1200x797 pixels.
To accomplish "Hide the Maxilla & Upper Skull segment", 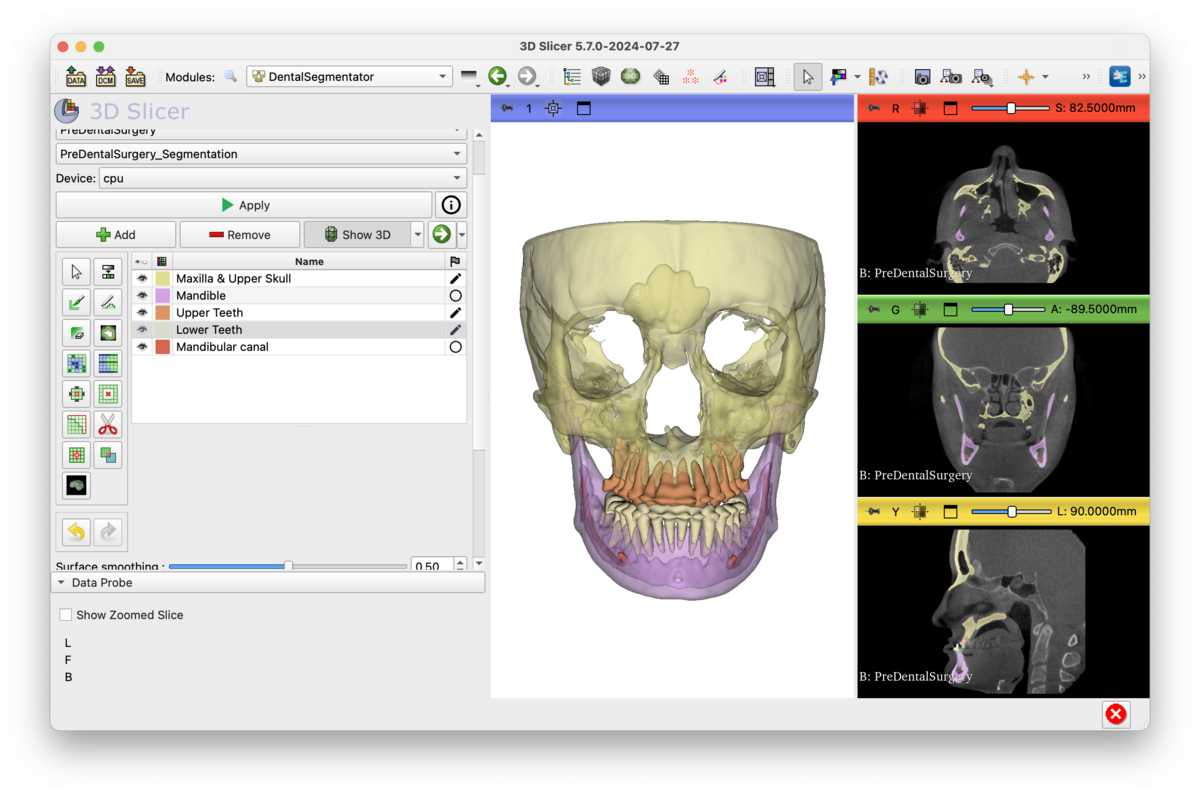I will coord(142,279).
